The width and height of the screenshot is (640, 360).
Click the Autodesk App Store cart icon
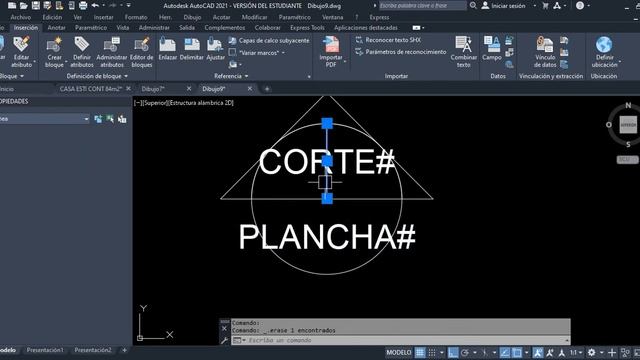pos(545,6)
